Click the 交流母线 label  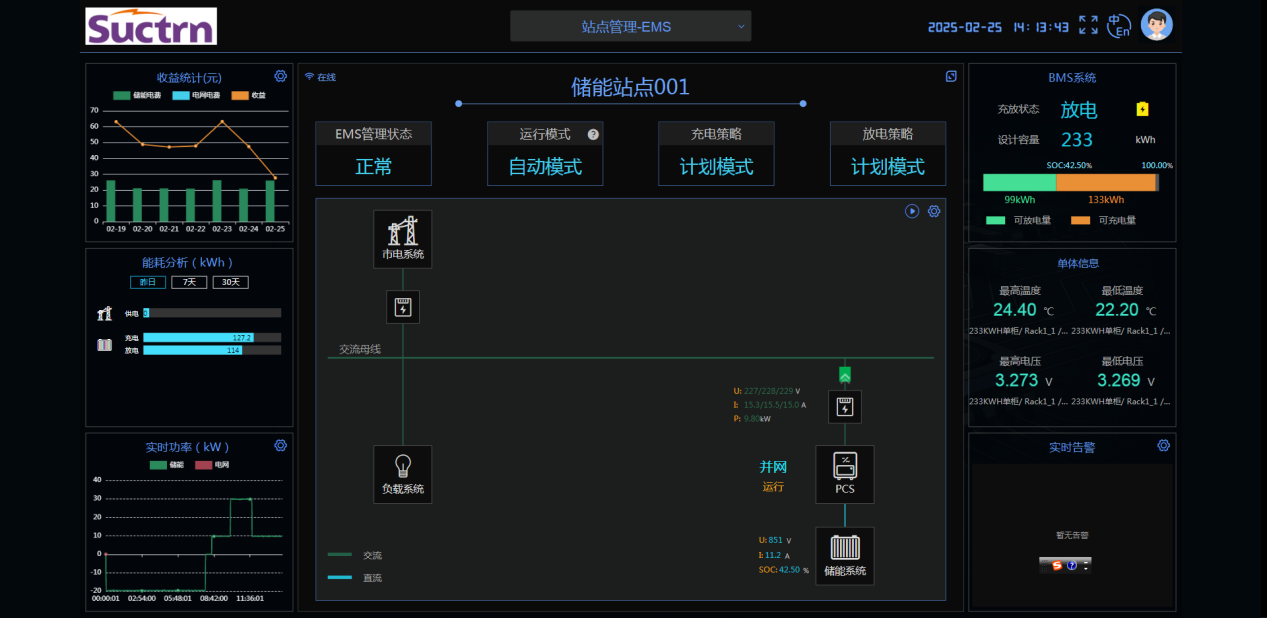[x=359, y=349]
